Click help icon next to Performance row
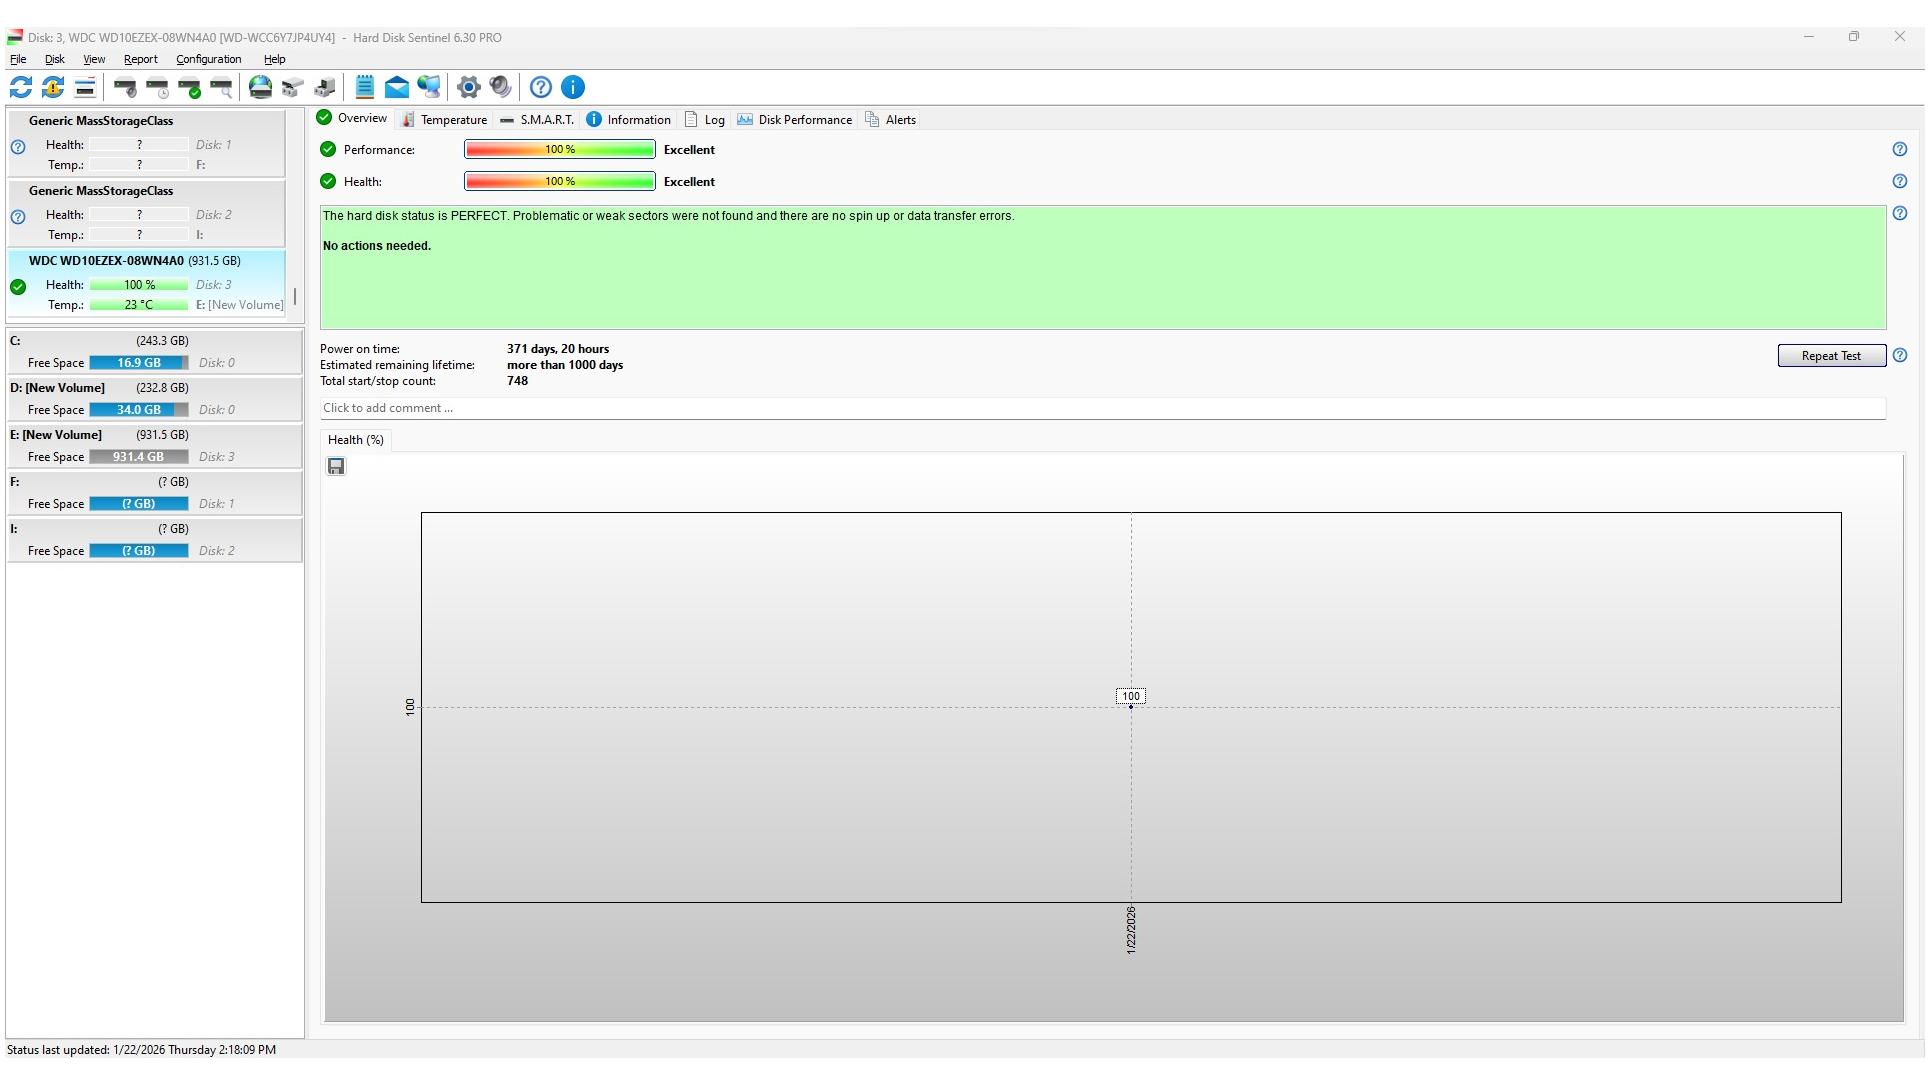 [x=1900, y=150]
